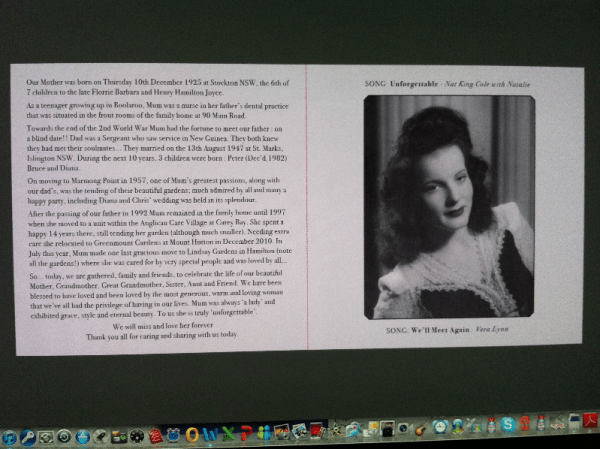Open iMovie star icon in dock

pyautogui.click(x=336, y=430)
